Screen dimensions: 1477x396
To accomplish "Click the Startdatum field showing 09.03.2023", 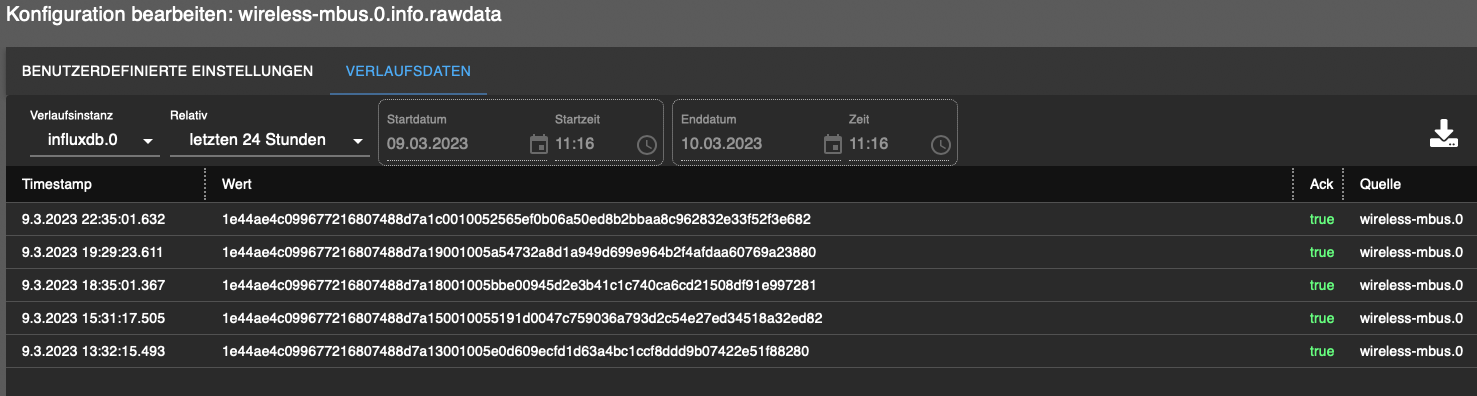I will point(456,144).
